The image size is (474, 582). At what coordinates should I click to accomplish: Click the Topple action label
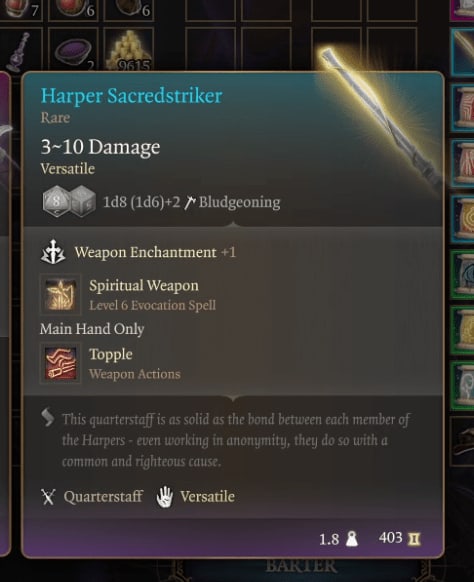[x=111, y=354]
